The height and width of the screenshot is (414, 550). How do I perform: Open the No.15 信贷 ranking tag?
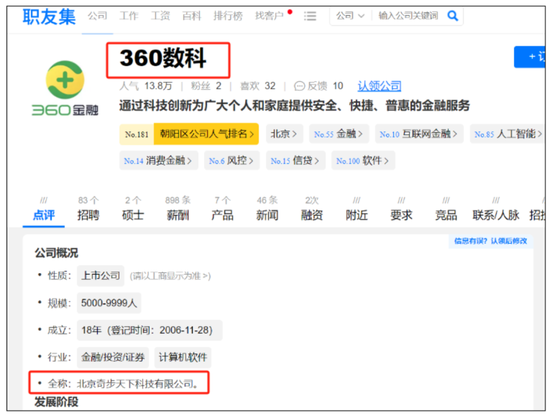[x=295, y=161]
